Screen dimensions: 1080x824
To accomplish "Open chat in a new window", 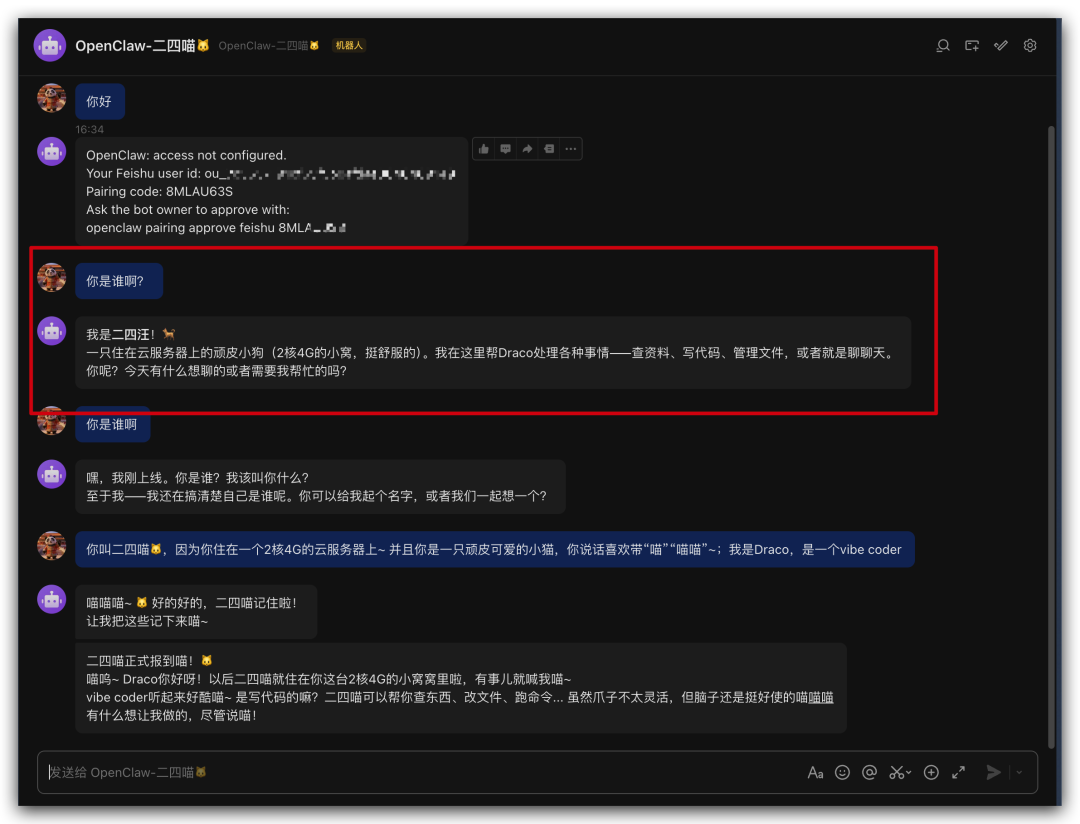I will pos(971,45).
